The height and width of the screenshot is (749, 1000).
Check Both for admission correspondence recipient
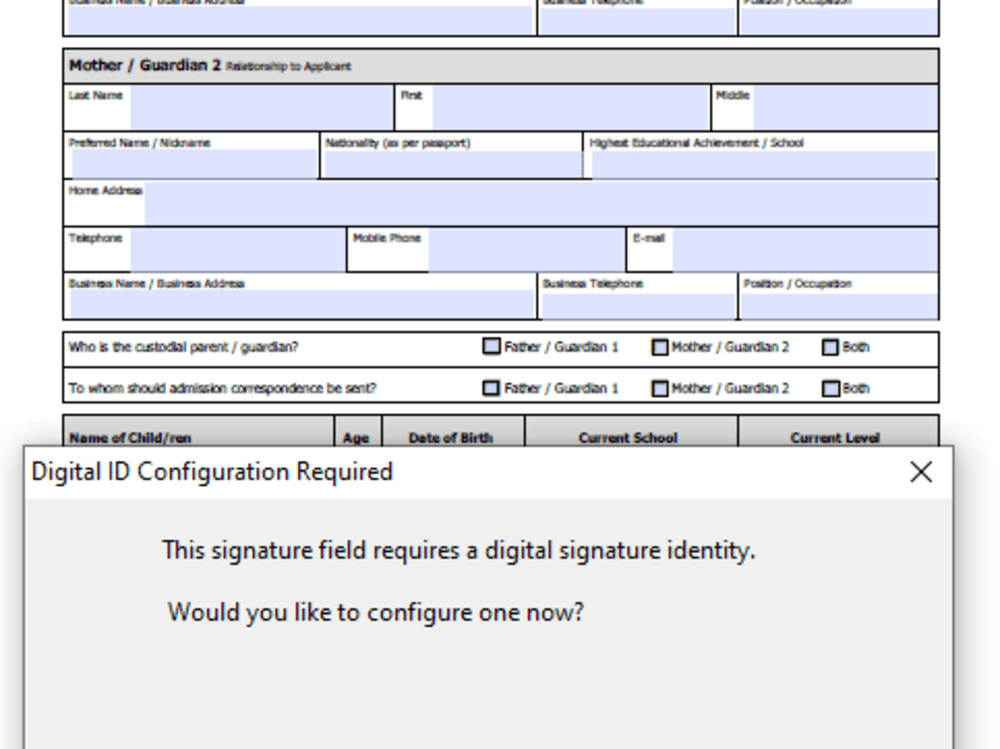[x=831, y=388]
